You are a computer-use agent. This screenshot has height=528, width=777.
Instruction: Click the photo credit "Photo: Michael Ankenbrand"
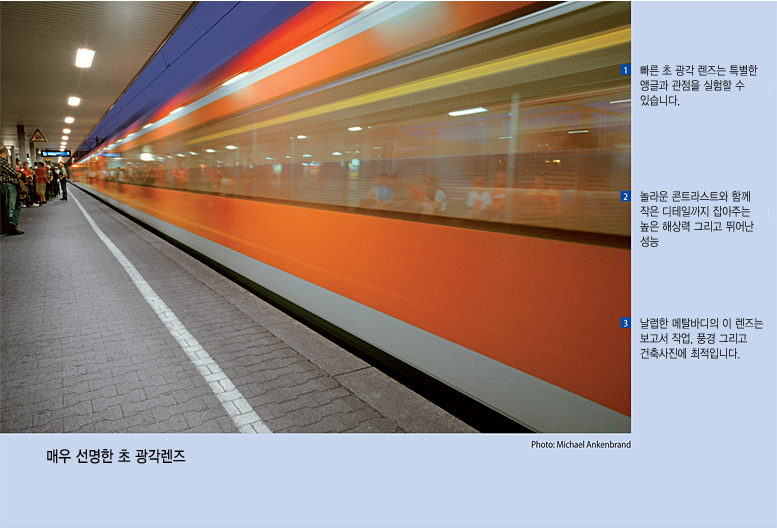tap(581, 445)
